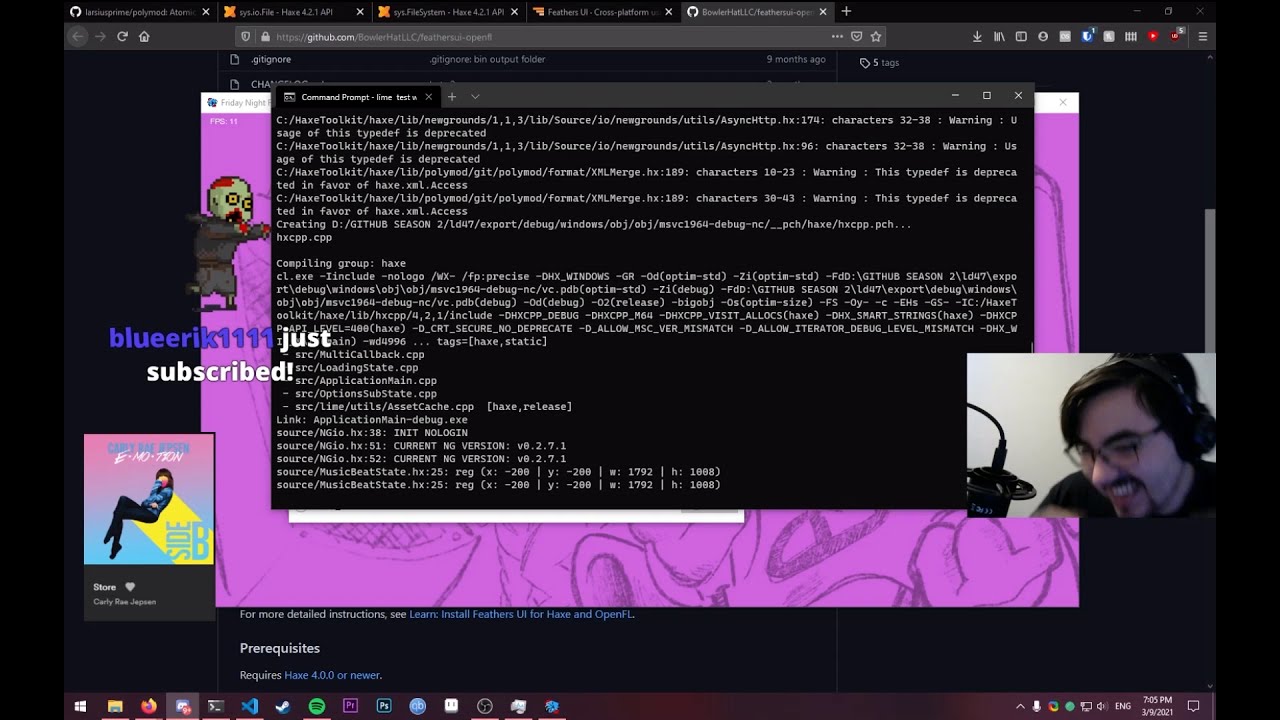Open Learn: Install Feathers UI link
The width and height of the screenshot is (1280, 720).
click(x=521, y=614)
